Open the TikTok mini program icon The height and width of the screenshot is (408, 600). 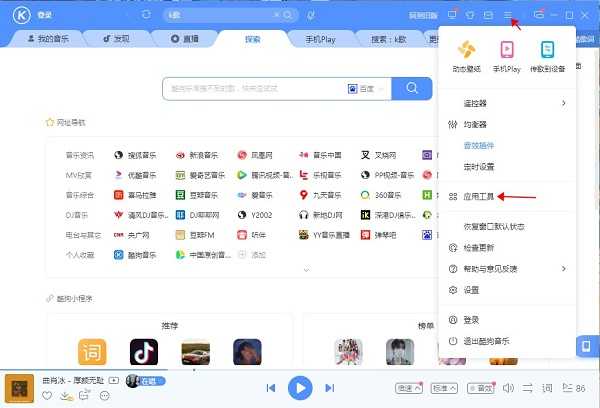(144, 352)
